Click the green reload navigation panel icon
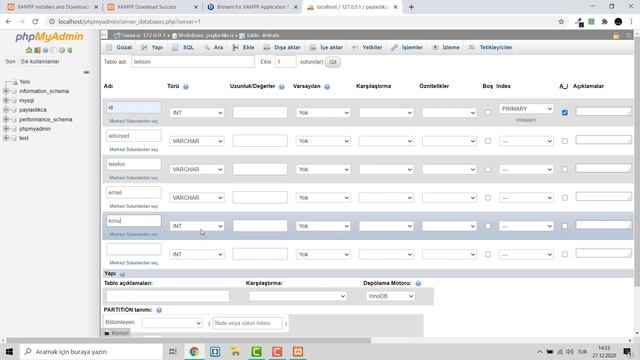Viewport: 640px width, 360px height. (x=70, y=50)
